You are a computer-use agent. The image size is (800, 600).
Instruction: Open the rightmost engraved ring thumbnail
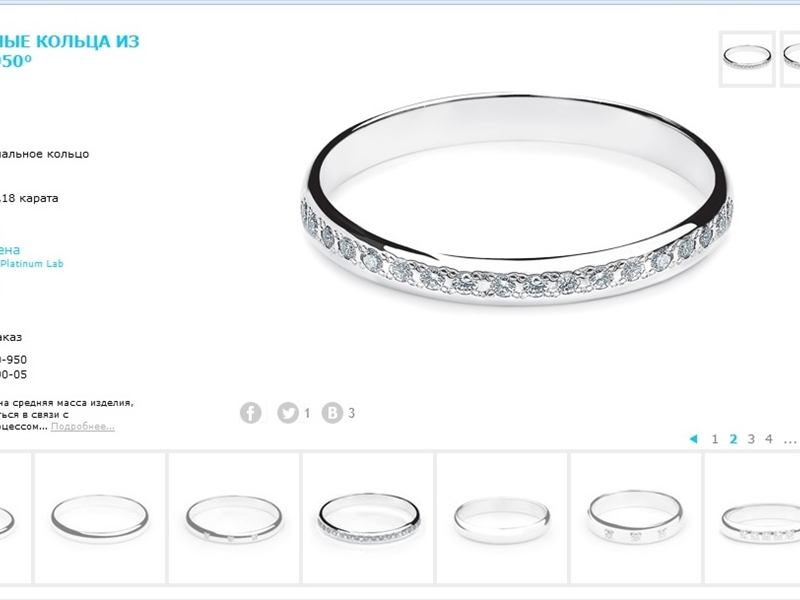[753, 518]
